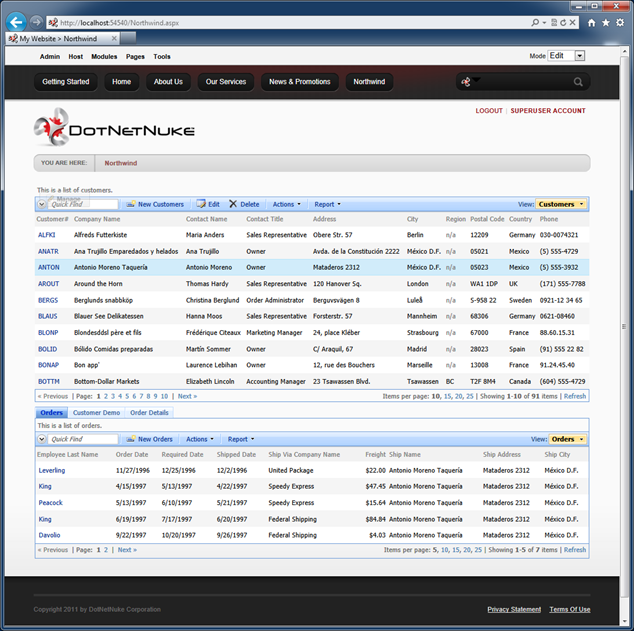Focus the customers Quick Find field
Screen dimensions: 634x631
(83, 205)
